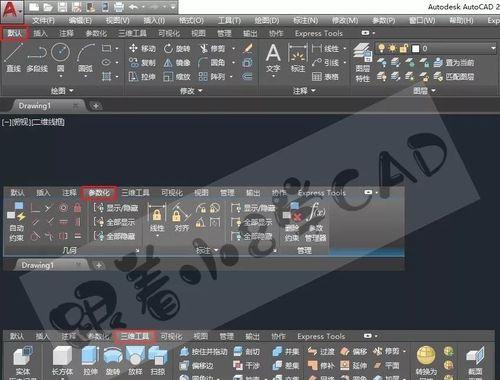Click the 全部显示 geometric constraints button
The width and height of the screenshot is (500, 380).
[114, 222]
